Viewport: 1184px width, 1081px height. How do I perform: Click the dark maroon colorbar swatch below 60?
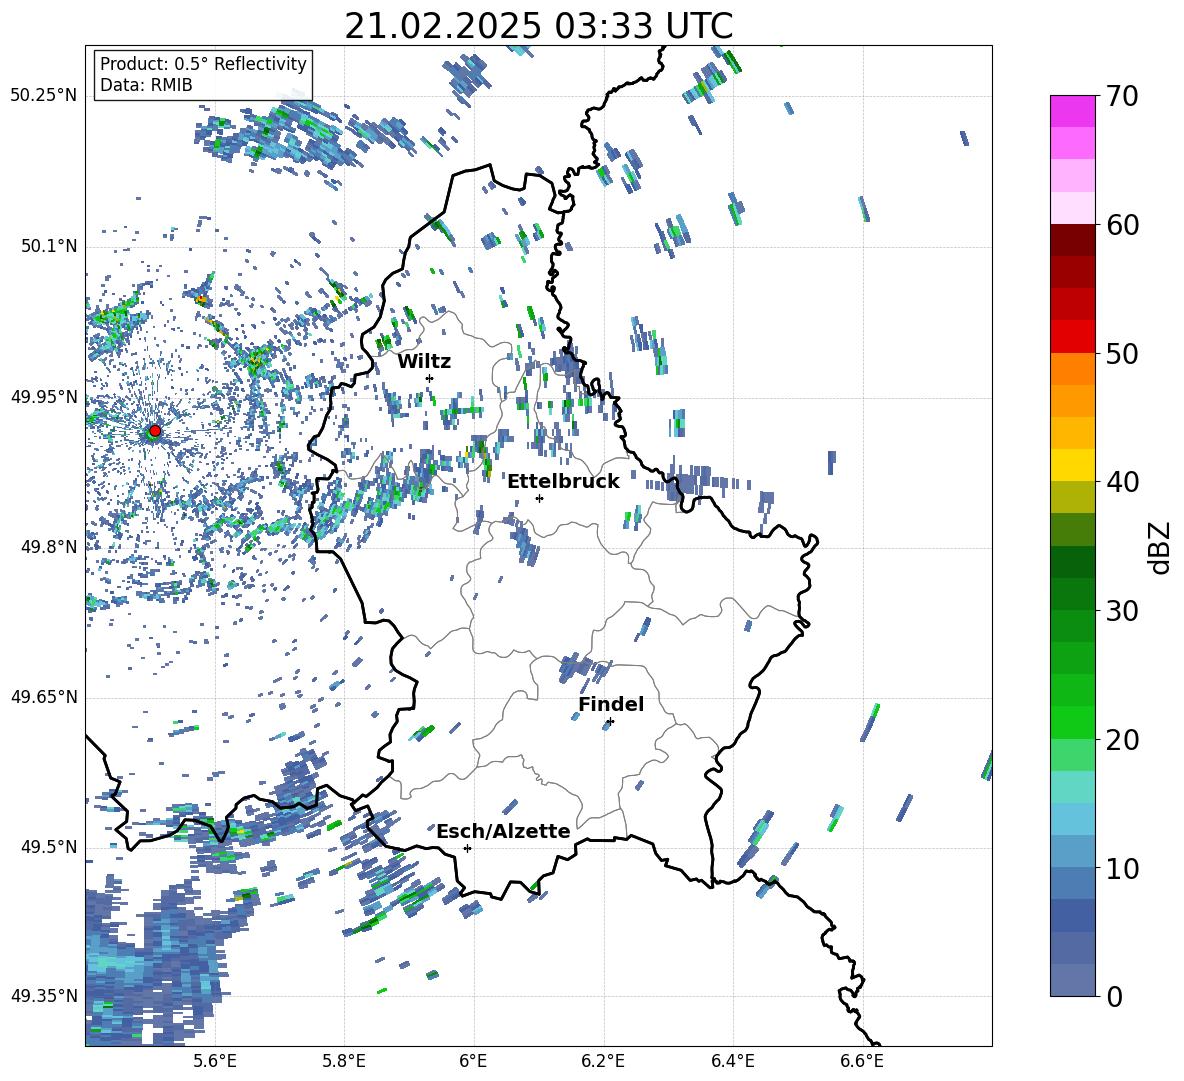point(1072,240)
